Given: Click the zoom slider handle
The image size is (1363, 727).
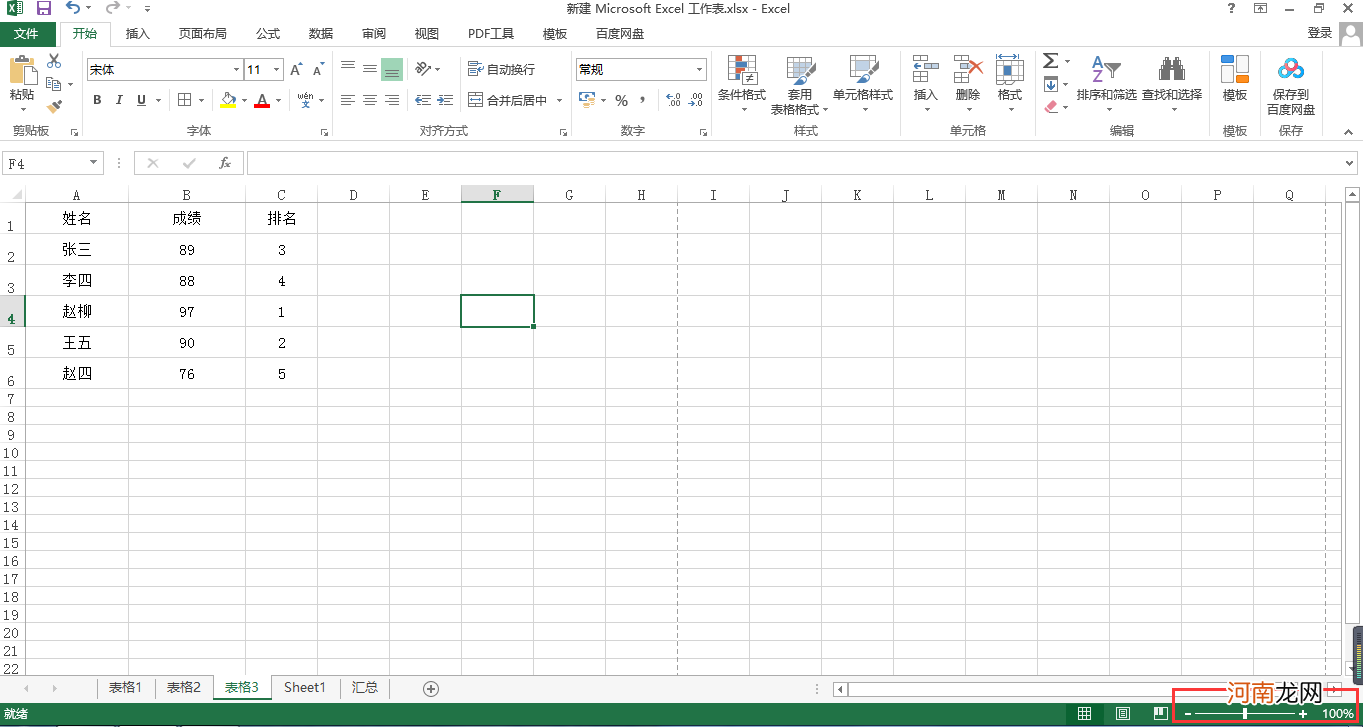Looking at the screenshot, I should tap(1245, 714).
